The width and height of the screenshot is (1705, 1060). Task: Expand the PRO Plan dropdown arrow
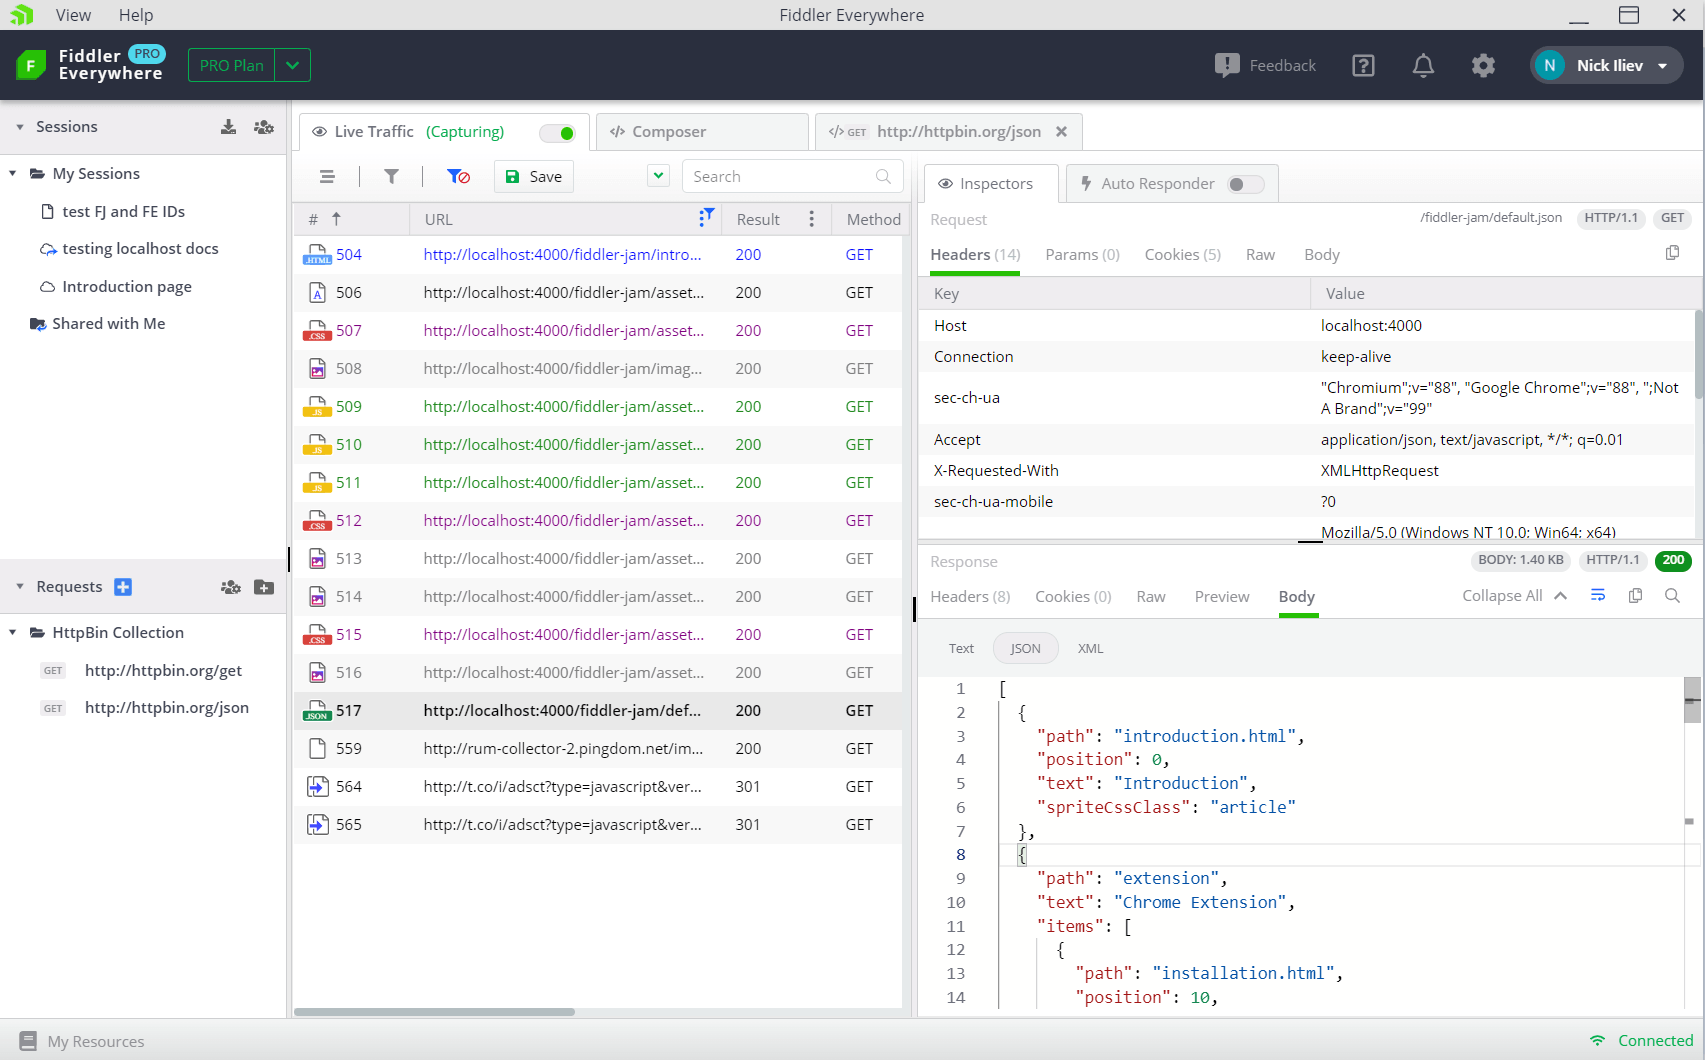coord(292,65)
